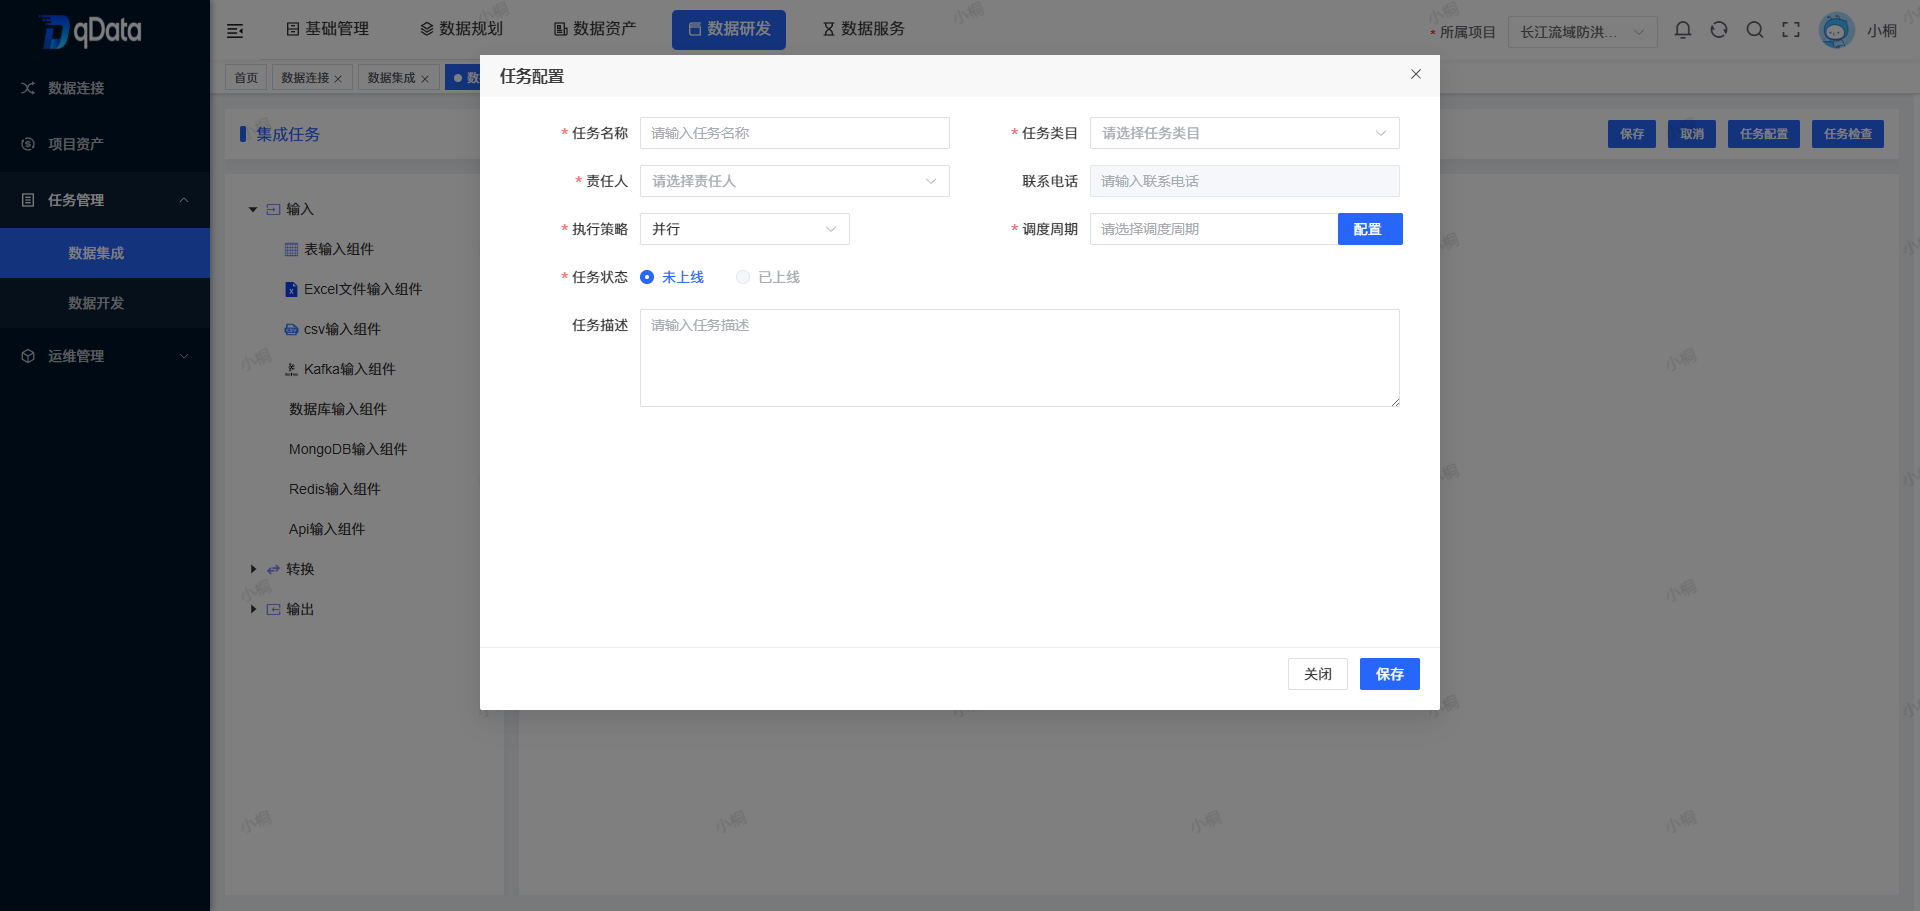The width and height of the screenshot is (1920, 911).
Task: Select MongoDB输入组件 in the tree
Action: click(x=348, y=449)
